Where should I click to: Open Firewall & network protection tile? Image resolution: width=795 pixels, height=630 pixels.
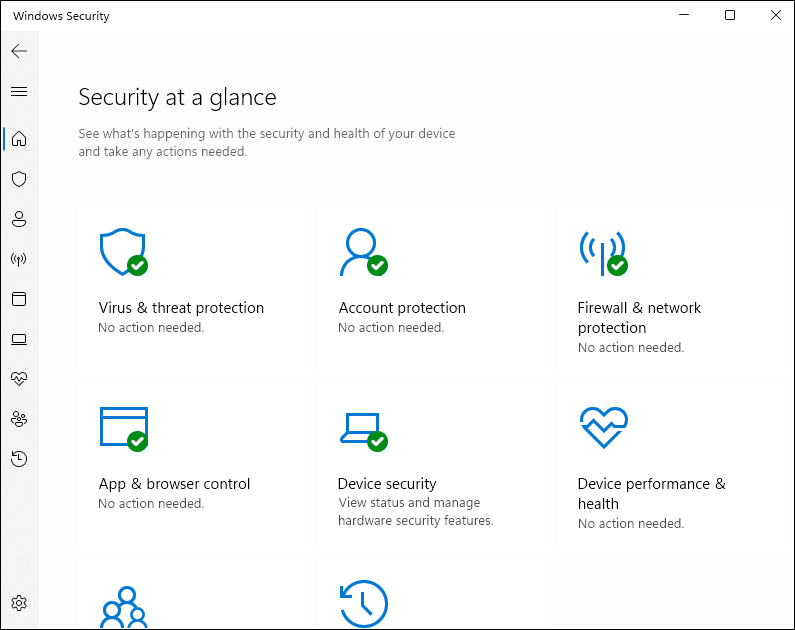[675, 290]
